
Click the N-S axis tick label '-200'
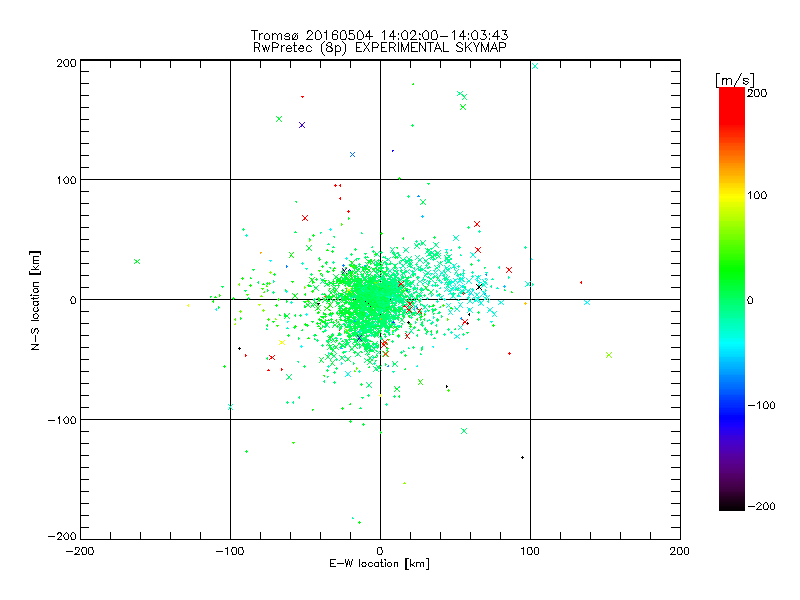(x=62, y=536)
